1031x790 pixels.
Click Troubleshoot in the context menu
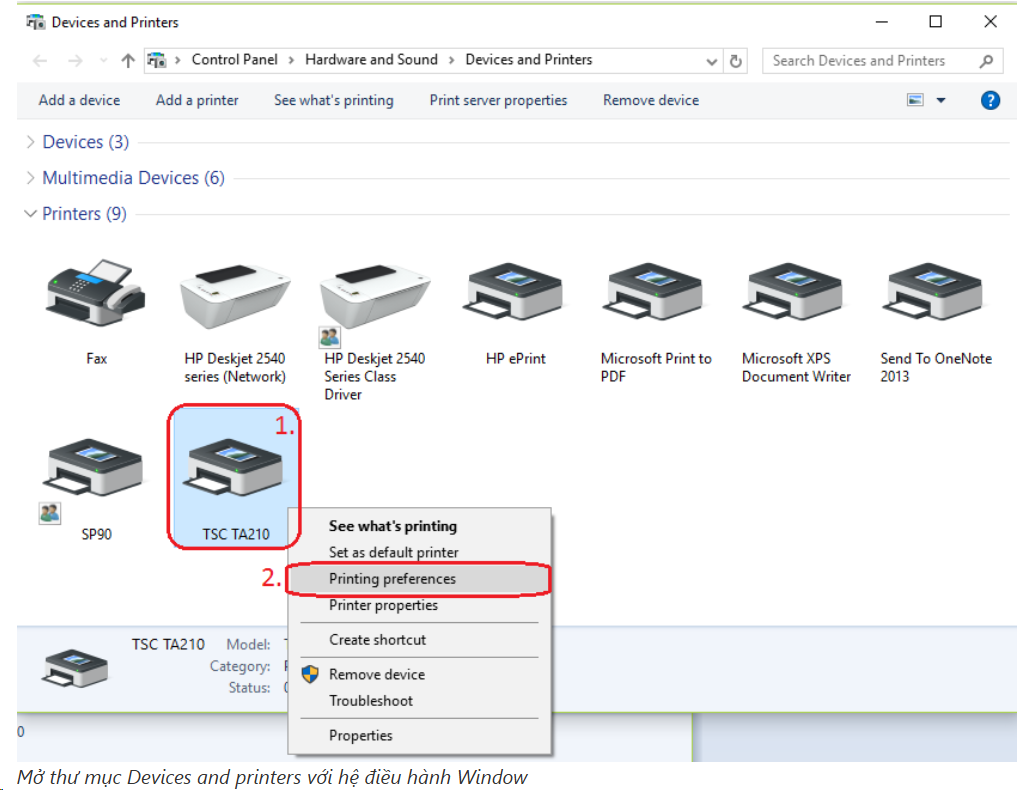tap(371, 701)
